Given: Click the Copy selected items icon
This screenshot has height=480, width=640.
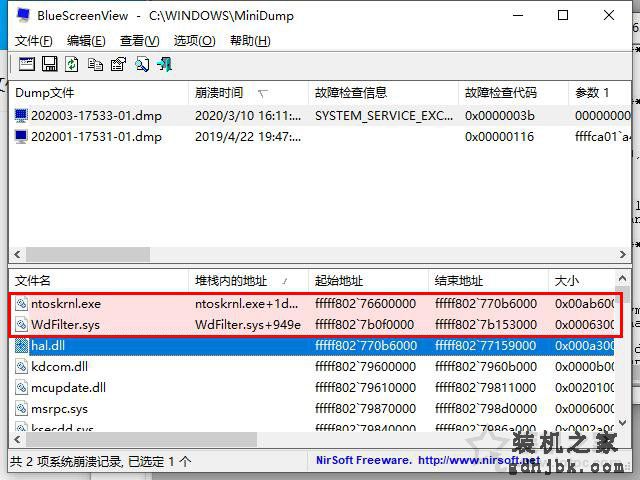Looking at the screenshot, I should (x=96, y=64).
